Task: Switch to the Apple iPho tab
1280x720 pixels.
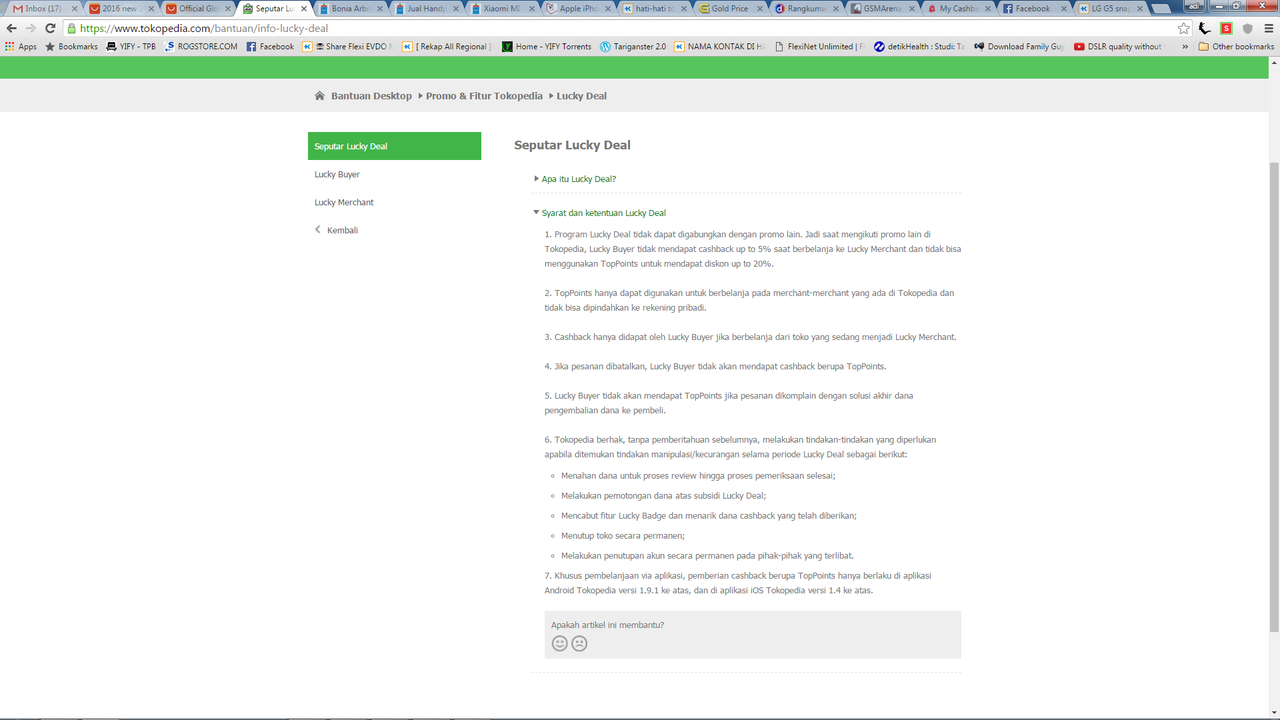Action: pos(578,8)
